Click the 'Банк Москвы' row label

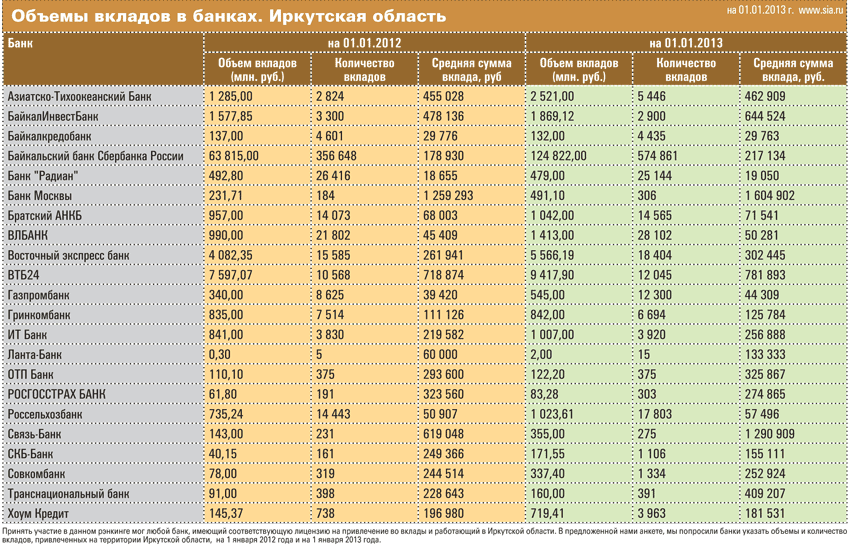click(x=42, y=196)
